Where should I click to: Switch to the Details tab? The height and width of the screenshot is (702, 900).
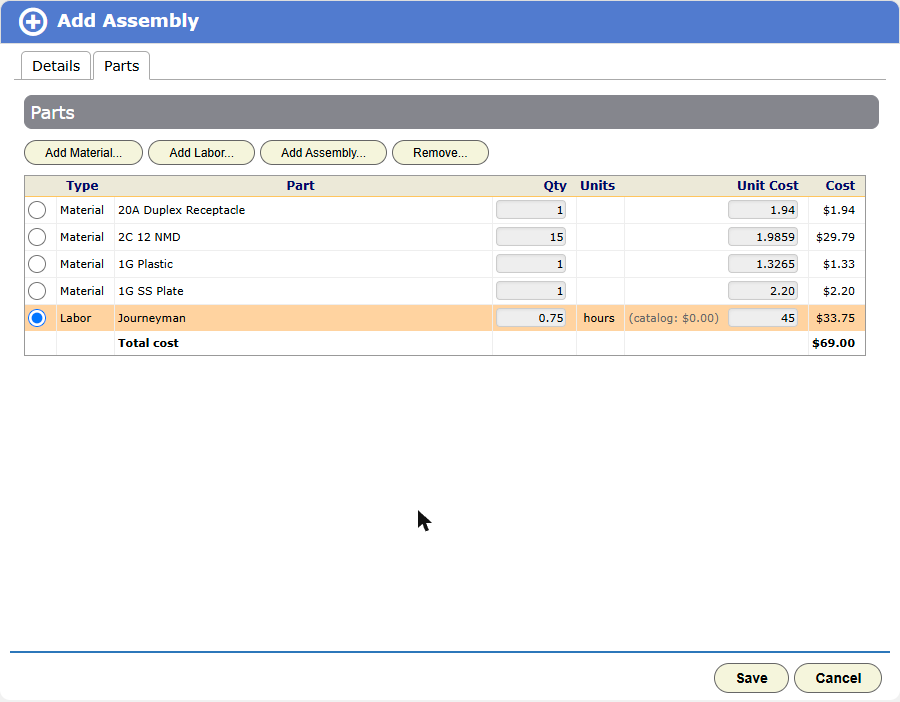pyautogui.click(x=56, y=66)
